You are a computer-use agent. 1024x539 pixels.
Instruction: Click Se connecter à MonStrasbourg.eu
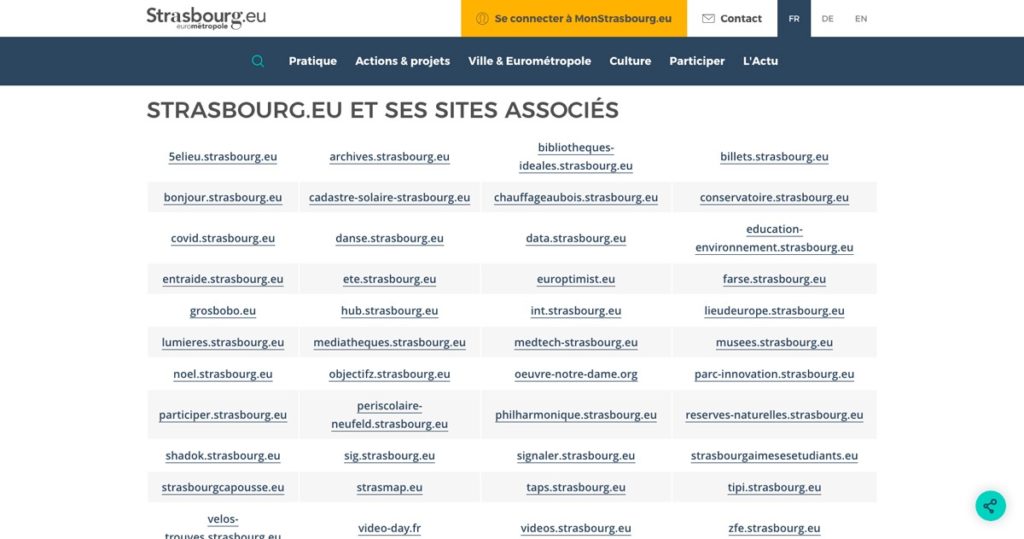574,18
